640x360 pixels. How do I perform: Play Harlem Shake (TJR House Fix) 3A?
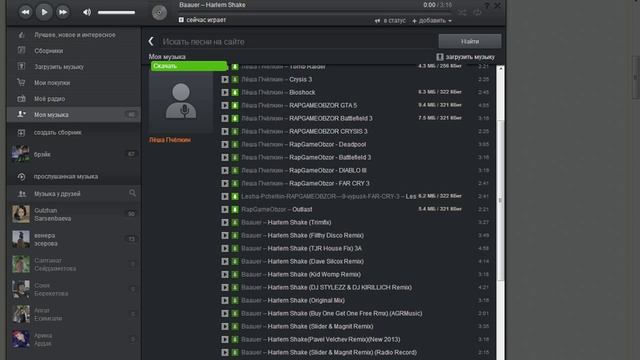tap(225, 249)
